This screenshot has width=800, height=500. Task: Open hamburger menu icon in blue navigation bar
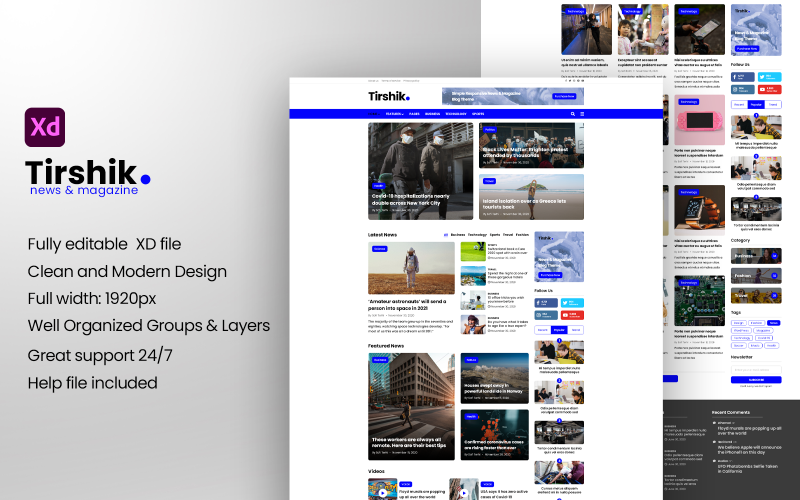click(x=581, y=114)
